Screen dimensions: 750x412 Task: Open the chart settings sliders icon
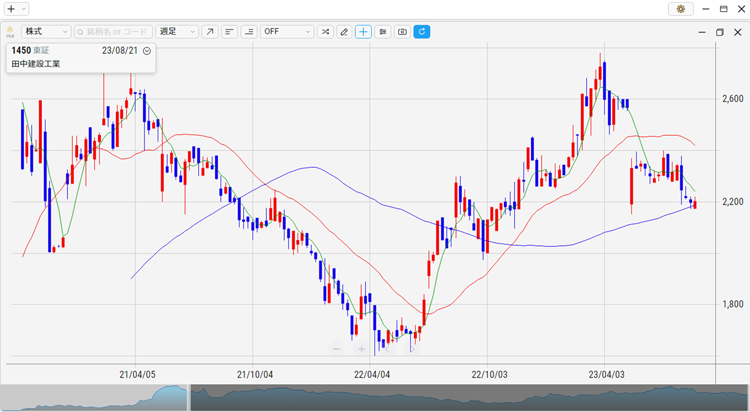coord(383,32)
